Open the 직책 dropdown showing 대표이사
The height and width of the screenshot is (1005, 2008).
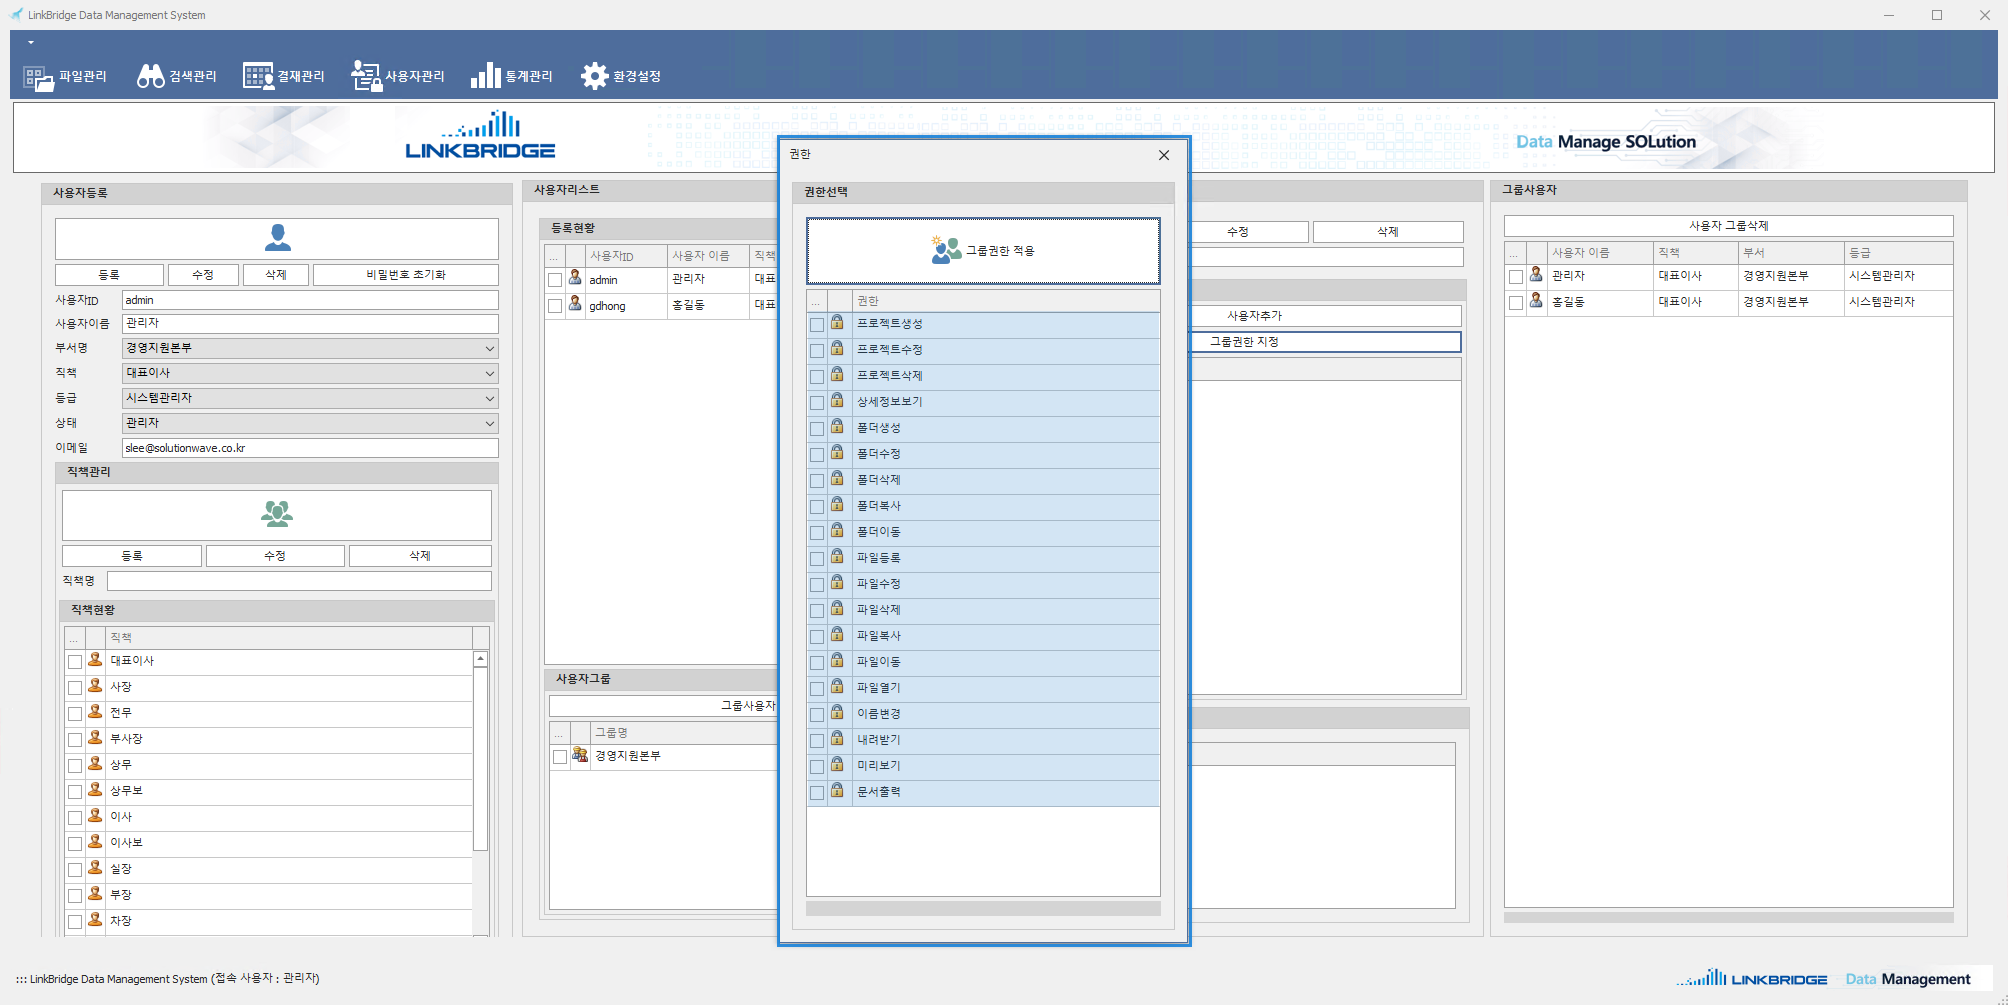489,373
